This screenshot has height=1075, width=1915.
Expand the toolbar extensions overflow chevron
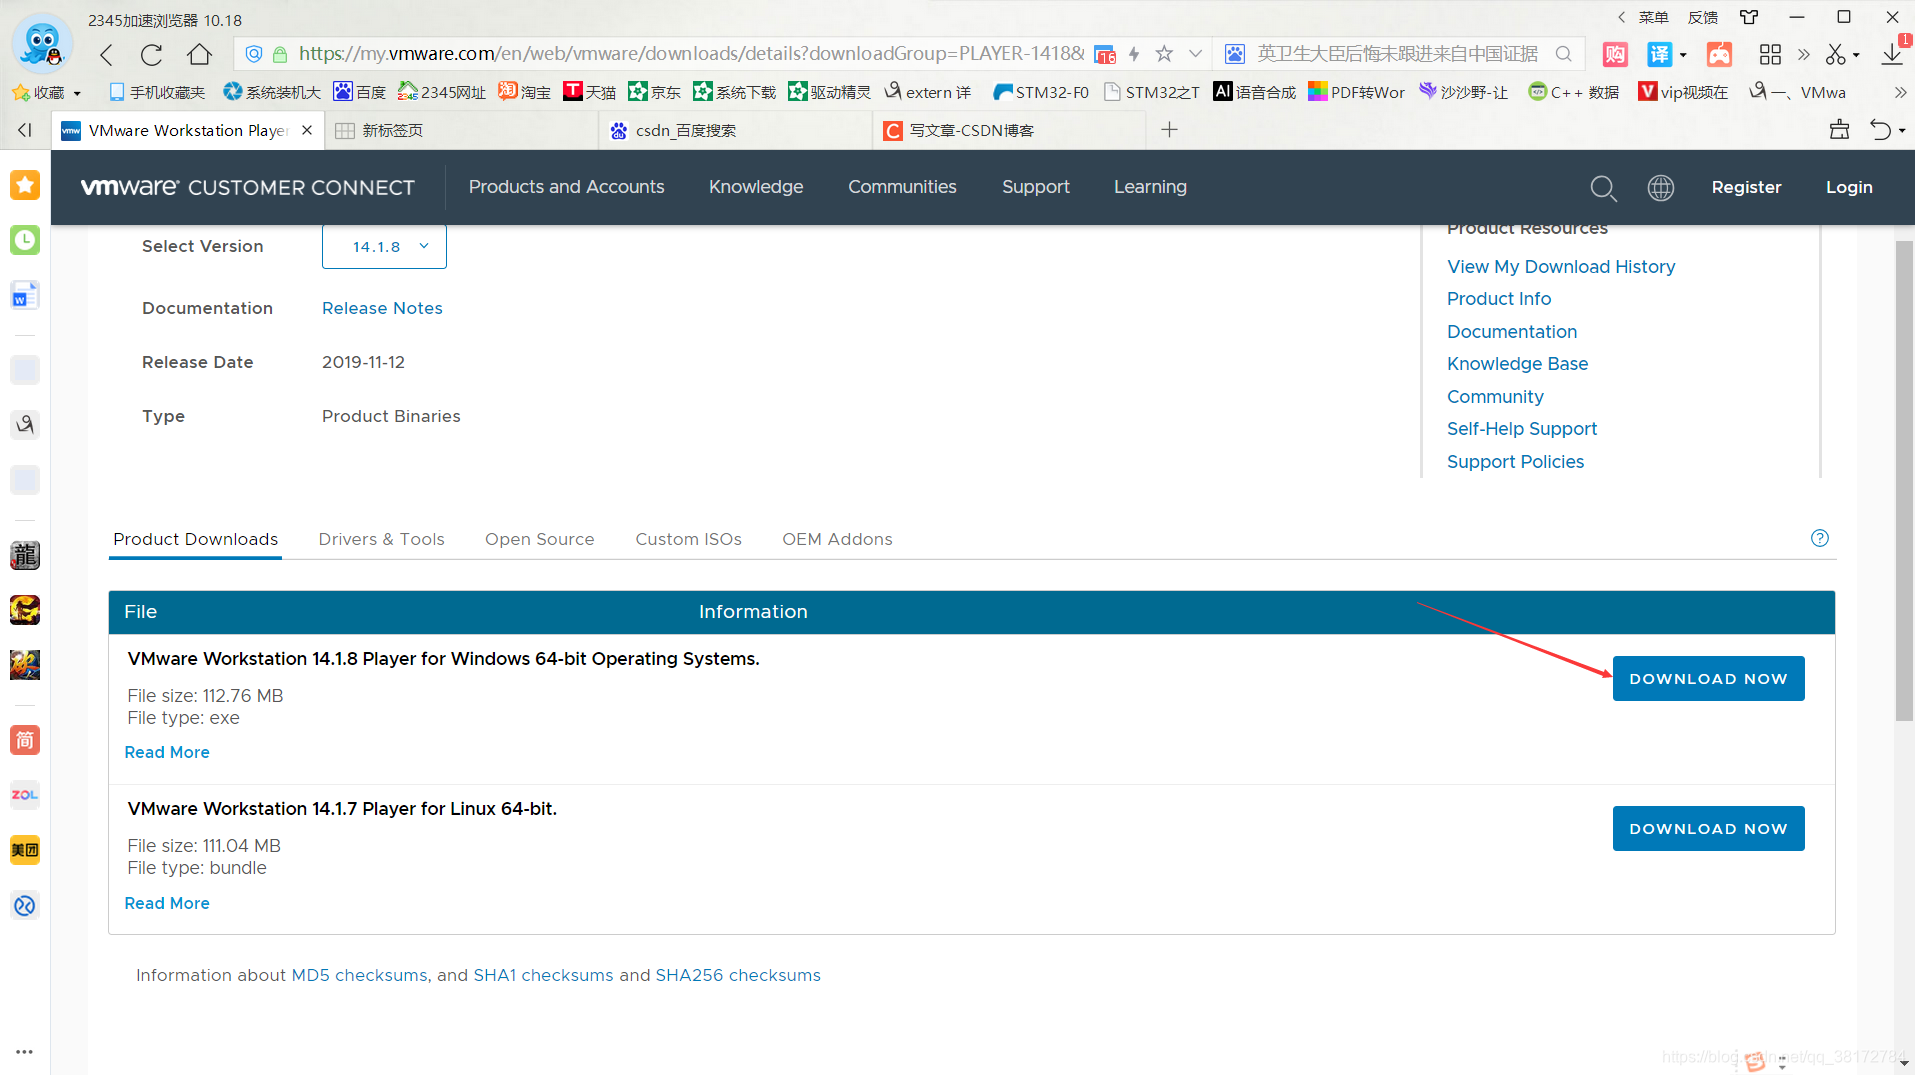1803,54
